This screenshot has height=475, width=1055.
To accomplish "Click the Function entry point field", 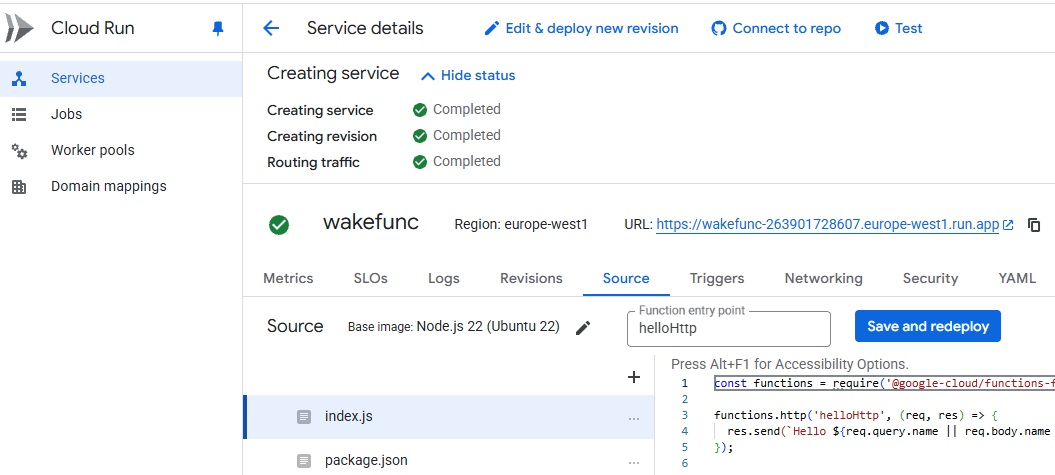I will pyautogui.click(x=729, y=329).
